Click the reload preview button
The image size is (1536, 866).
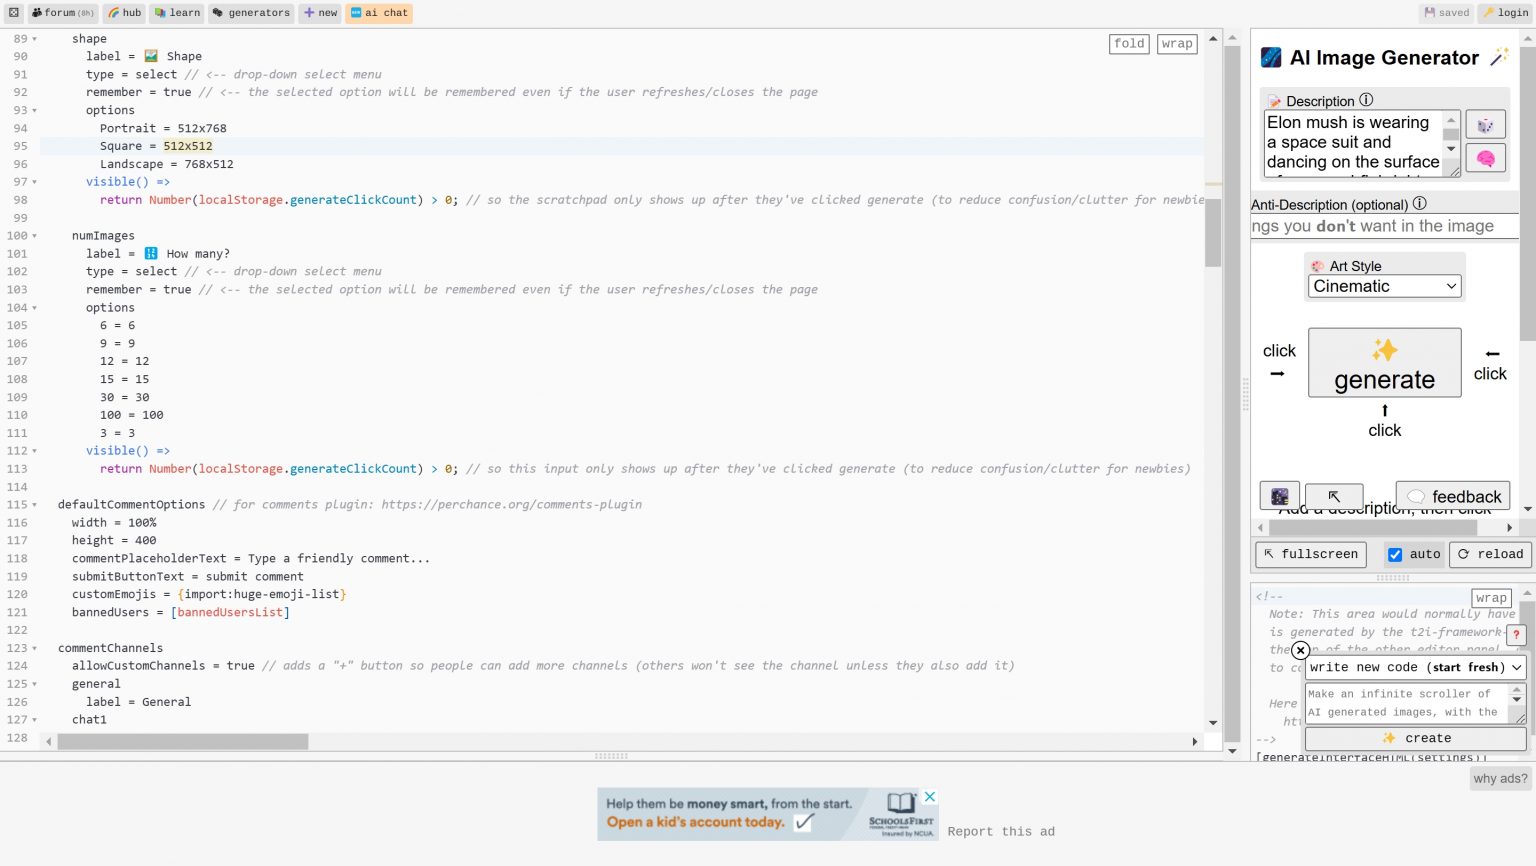click(x=1490, y=554)
